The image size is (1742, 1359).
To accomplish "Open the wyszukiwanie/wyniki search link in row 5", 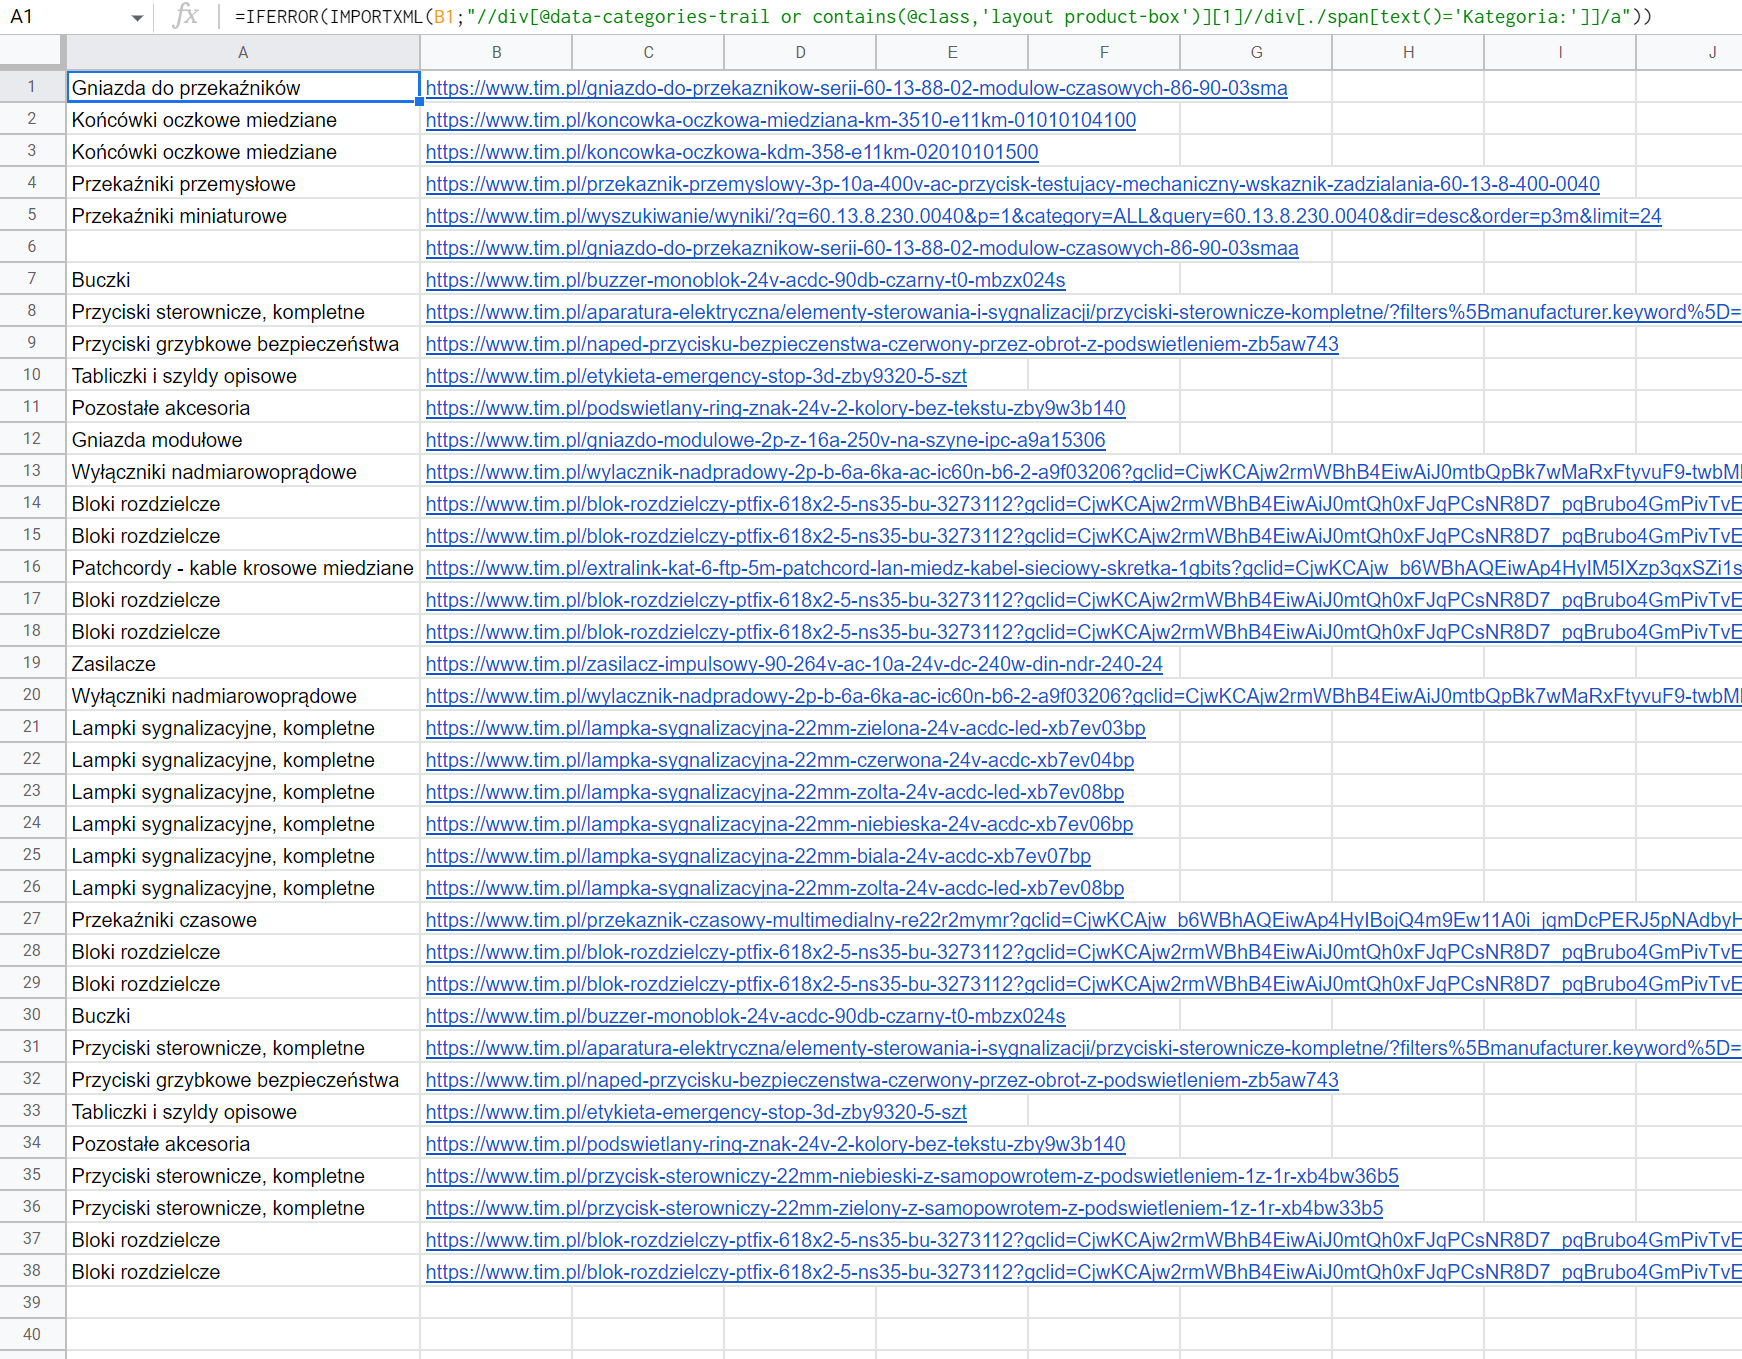I will click(x=1044, y=216).
